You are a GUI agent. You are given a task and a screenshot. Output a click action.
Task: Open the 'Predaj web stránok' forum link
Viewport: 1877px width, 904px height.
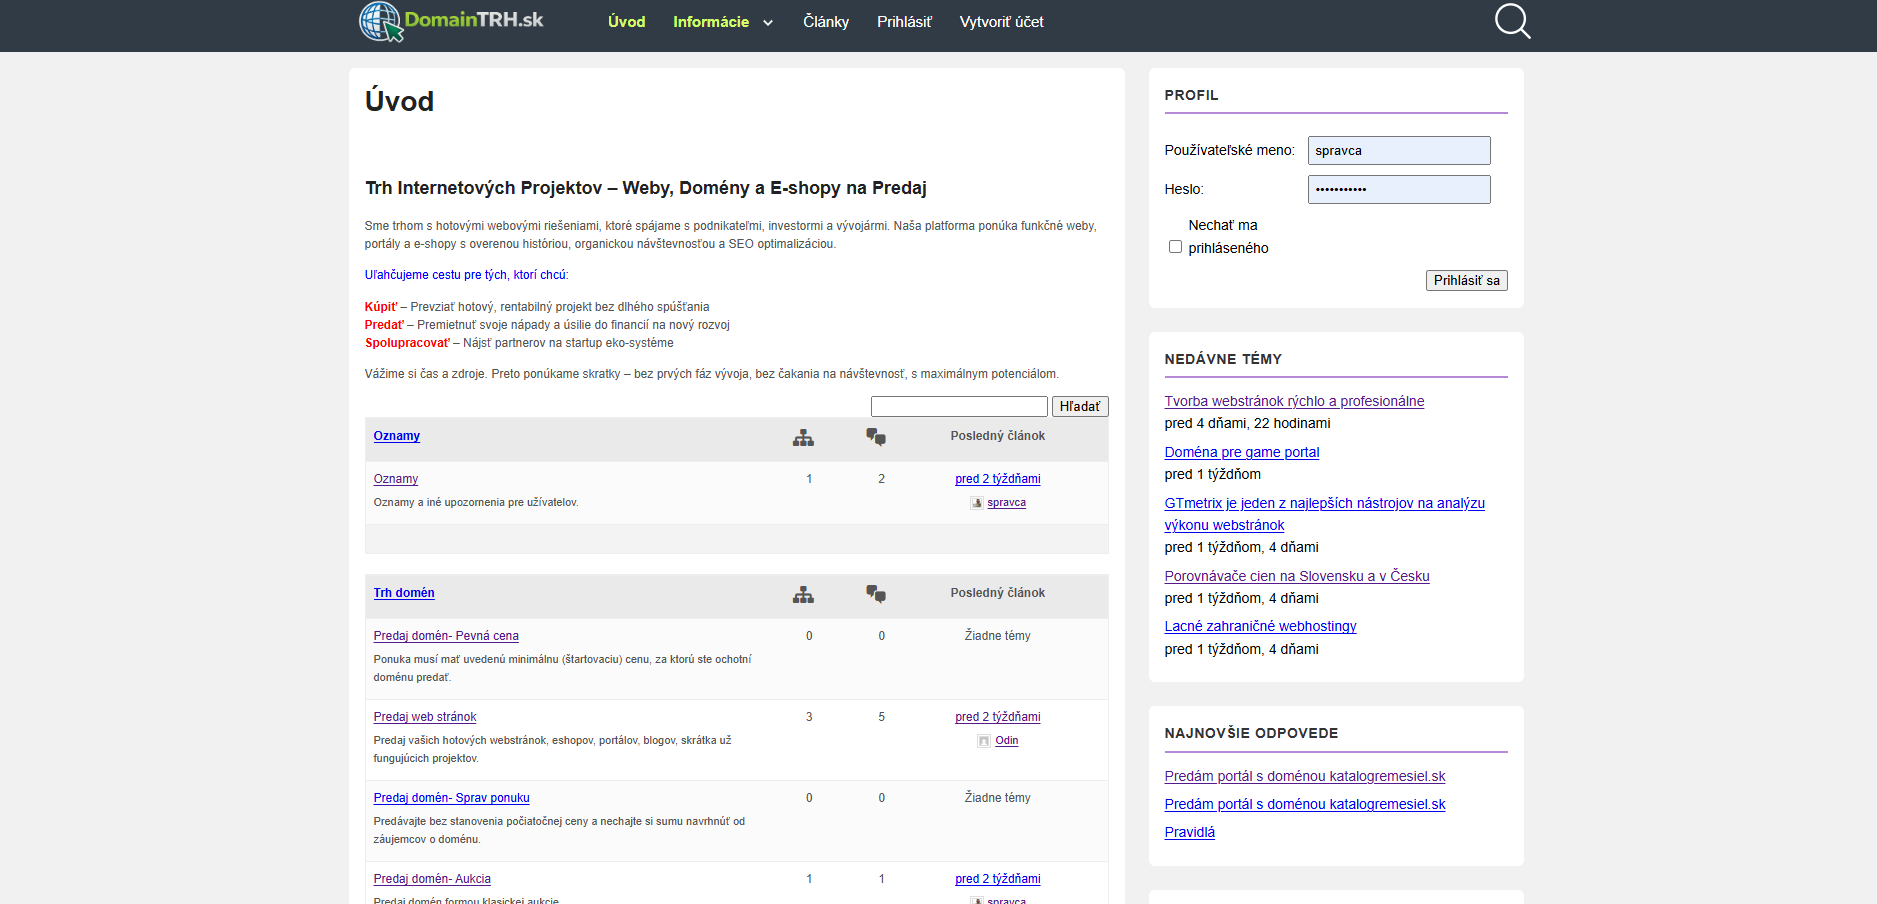(x=424, y=717)
